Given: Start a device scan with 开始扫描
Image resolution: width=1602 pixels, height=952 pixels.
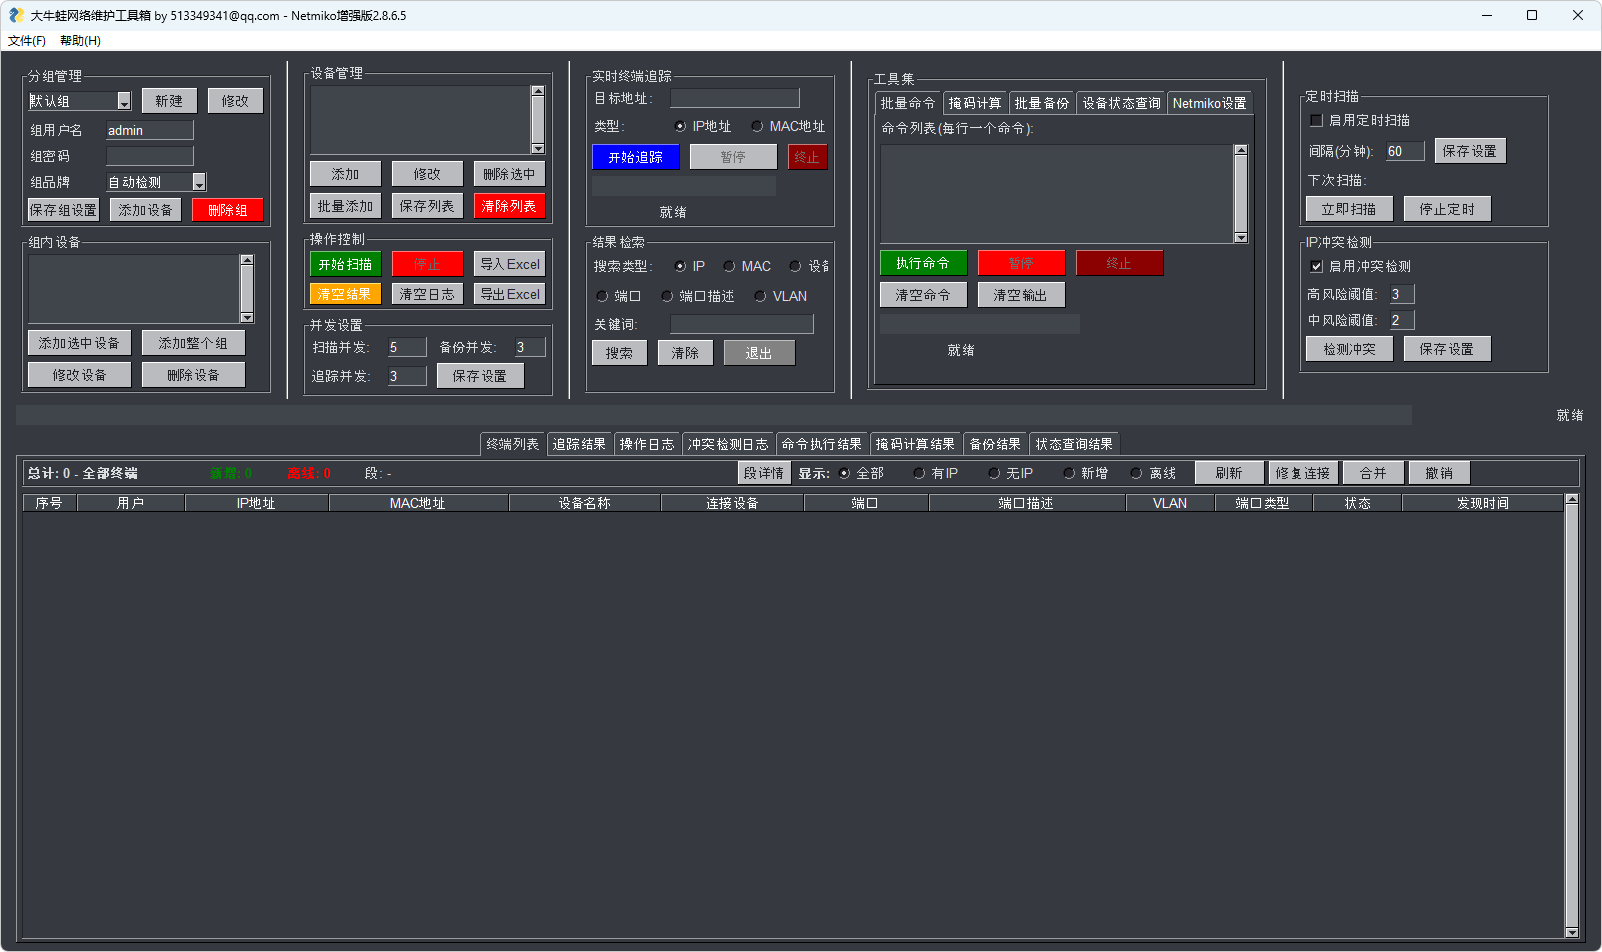Looking at the screenshot, I should 344,263.
